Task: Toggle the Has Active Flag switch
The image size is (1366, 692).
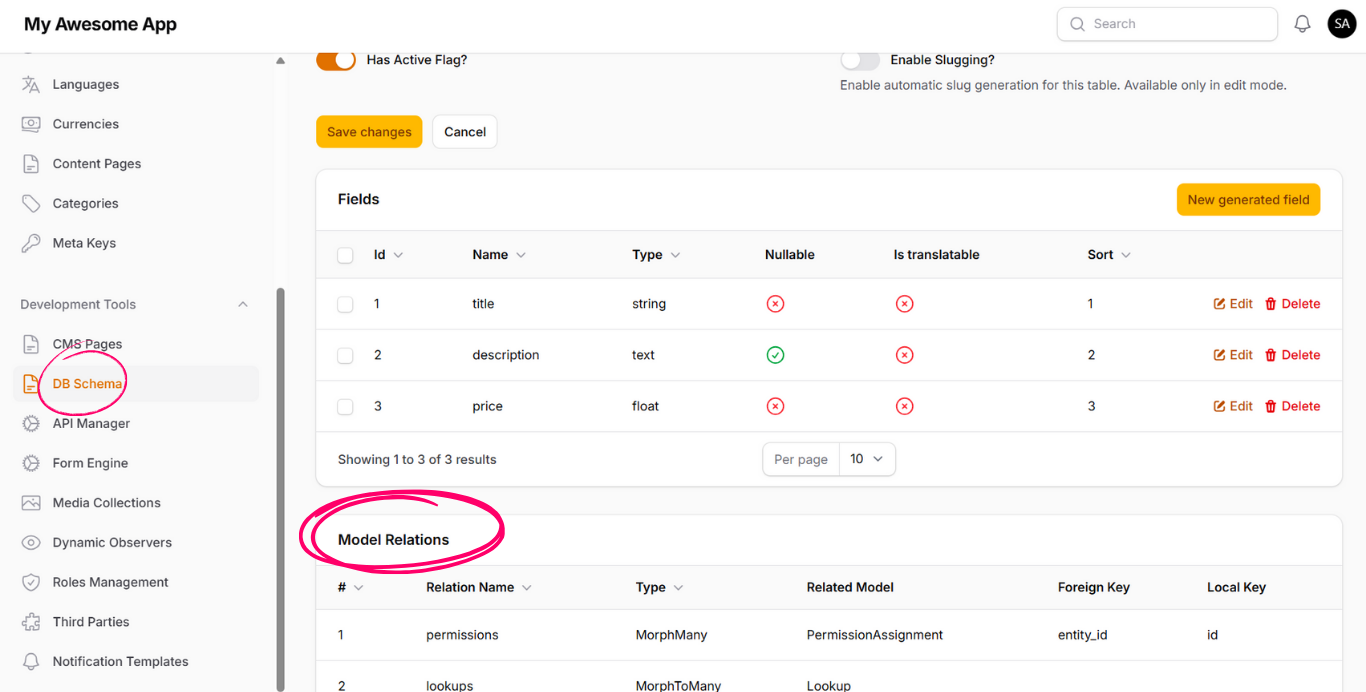Action: (x=336, y=60)
